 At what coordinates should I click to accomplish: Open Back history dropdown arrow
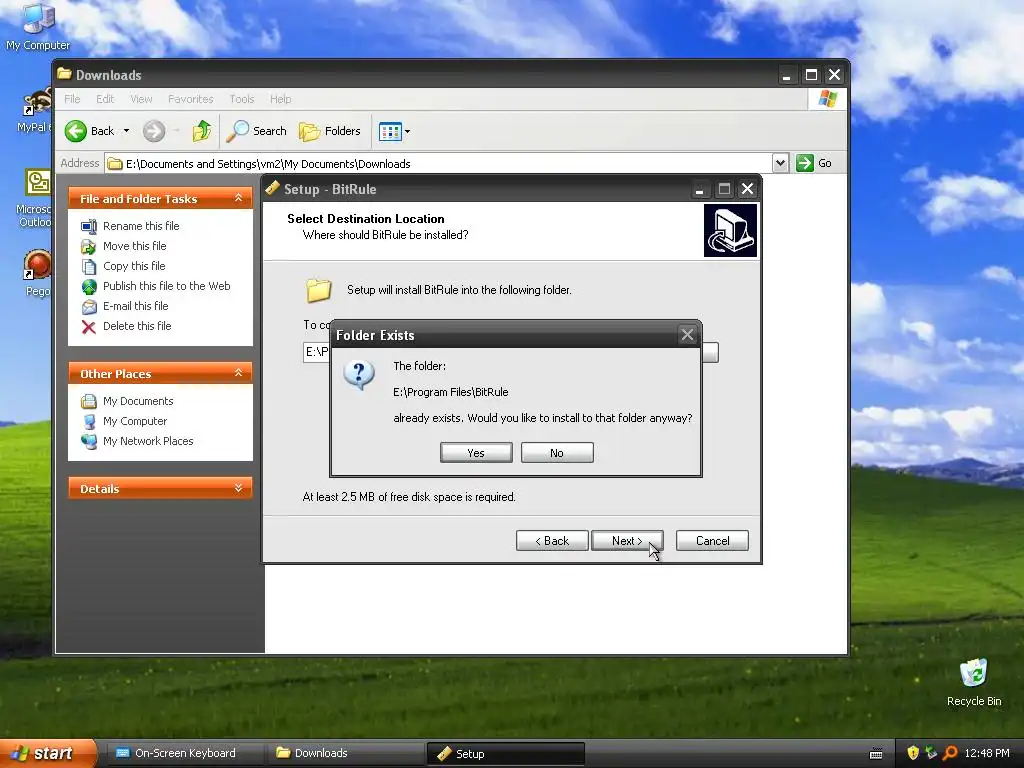coord(126,131)
